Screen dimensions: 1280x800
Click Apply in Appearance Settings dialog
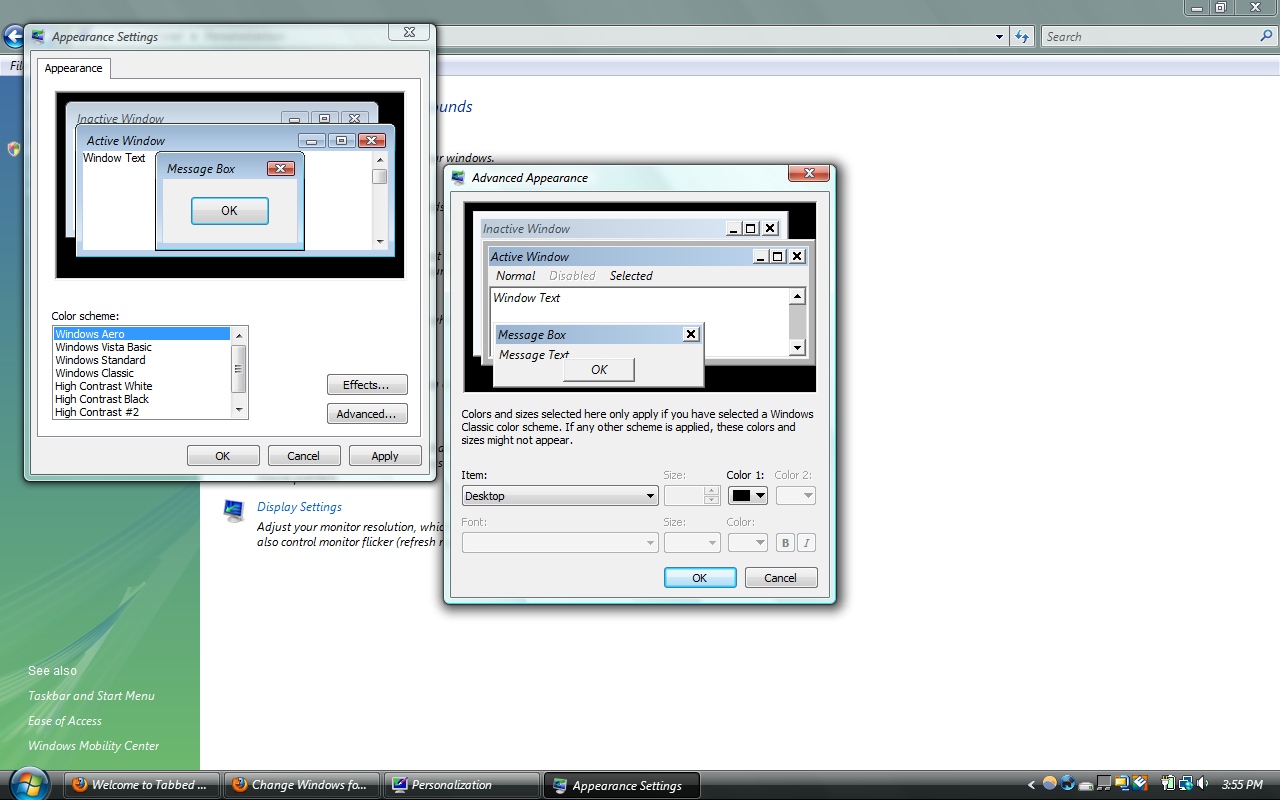pos(385,456)
